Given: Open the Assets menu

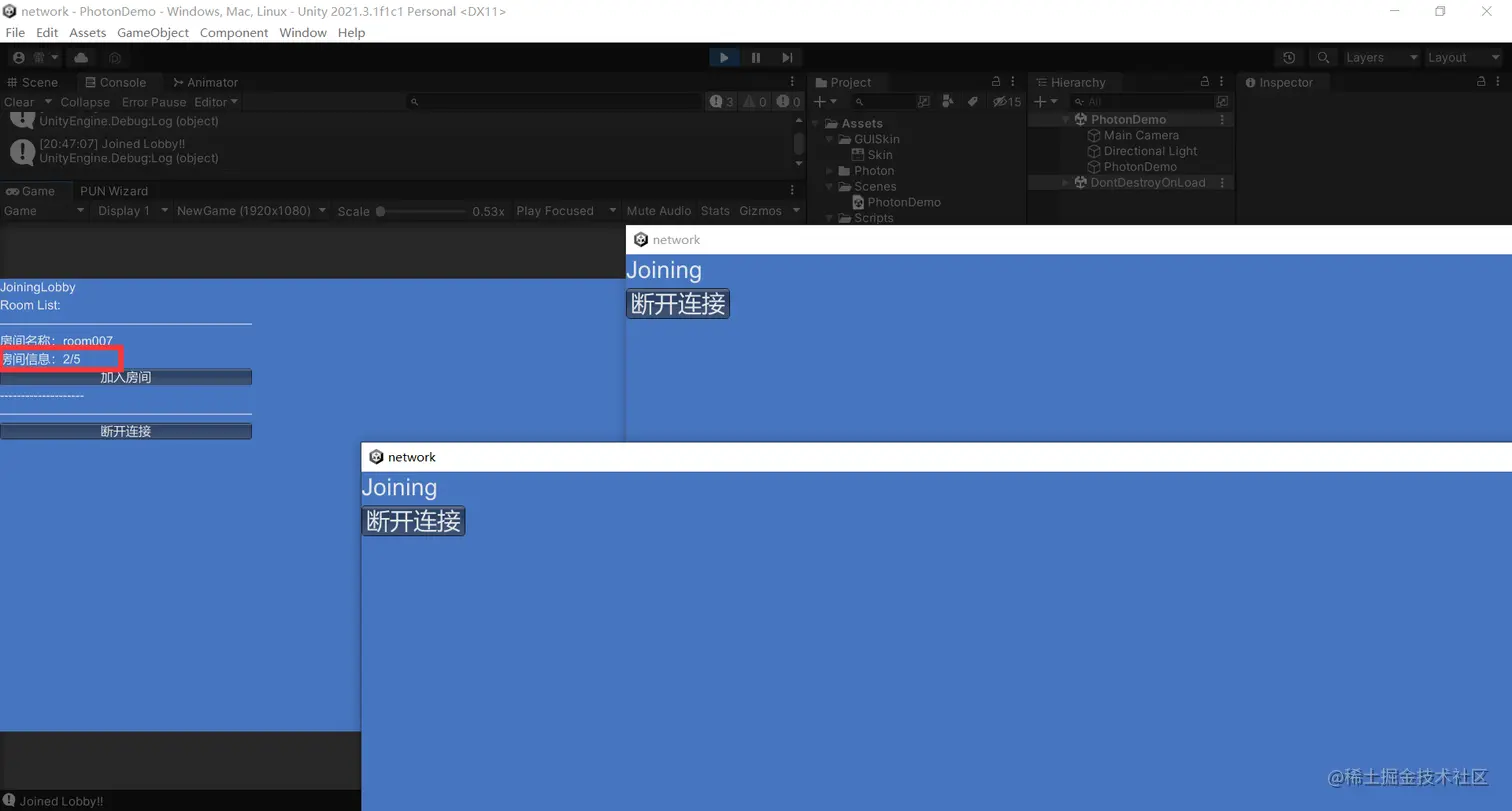Looking at the screenshot, I should (87, 33).
